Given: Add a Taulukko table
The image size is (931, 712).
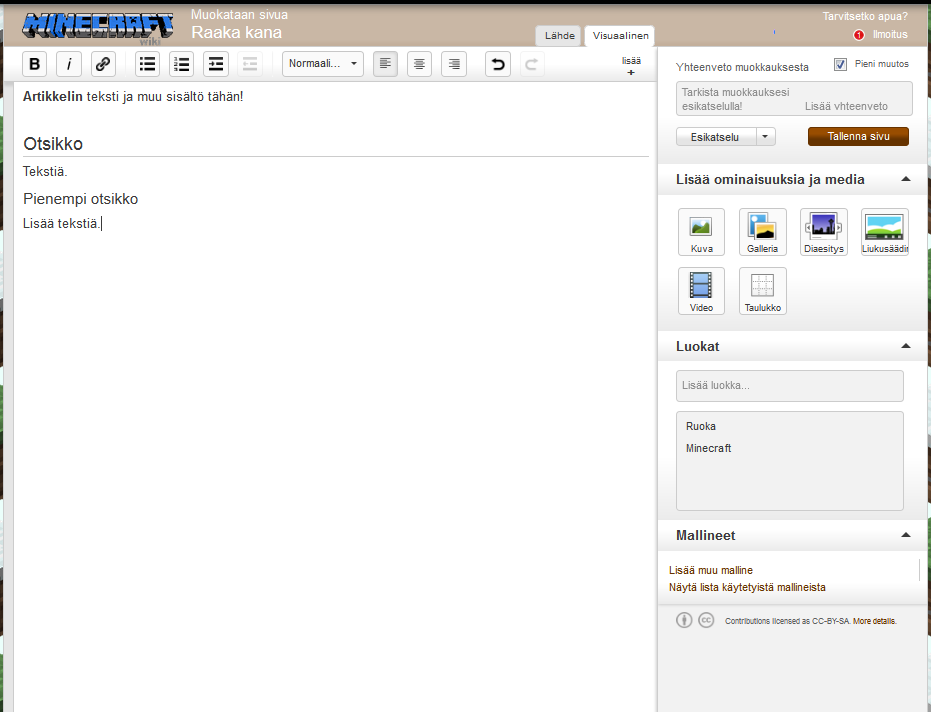Looking at the screenshot, I should 762,291.
